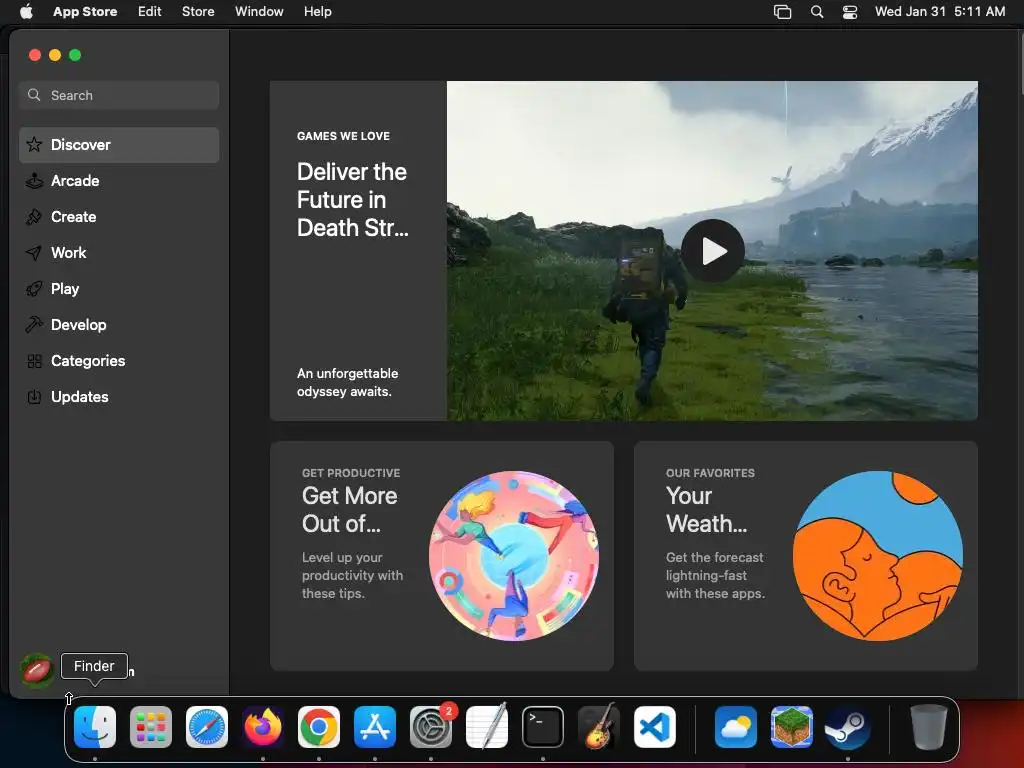Screen dimensions: 1024x768
Task: Zoom the App Store window with green button
Action: pos(75,55)
